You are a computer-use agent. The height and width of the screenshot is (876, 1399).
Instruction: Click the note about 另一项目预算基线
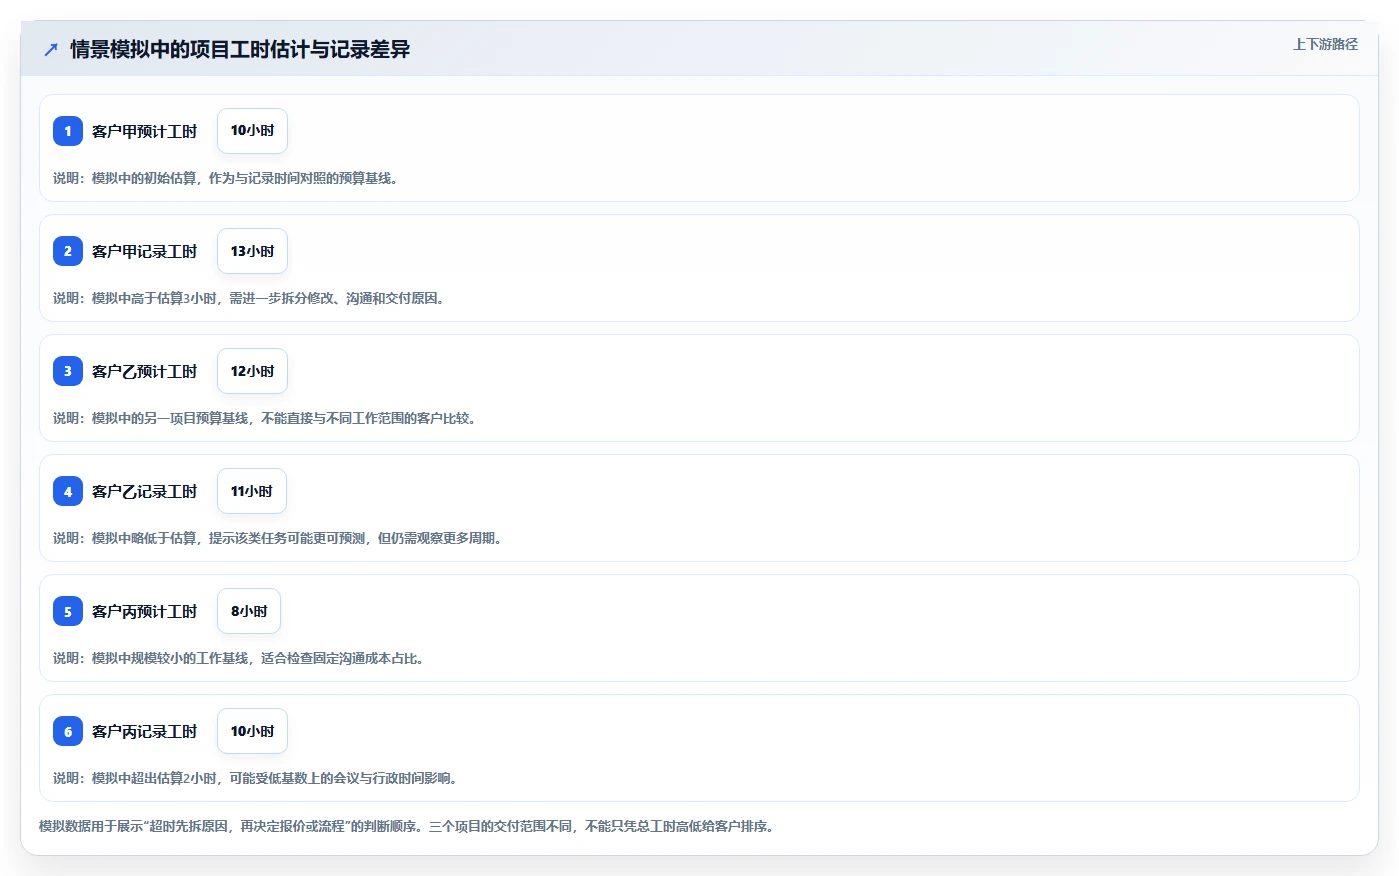click(x=267, y=418)
